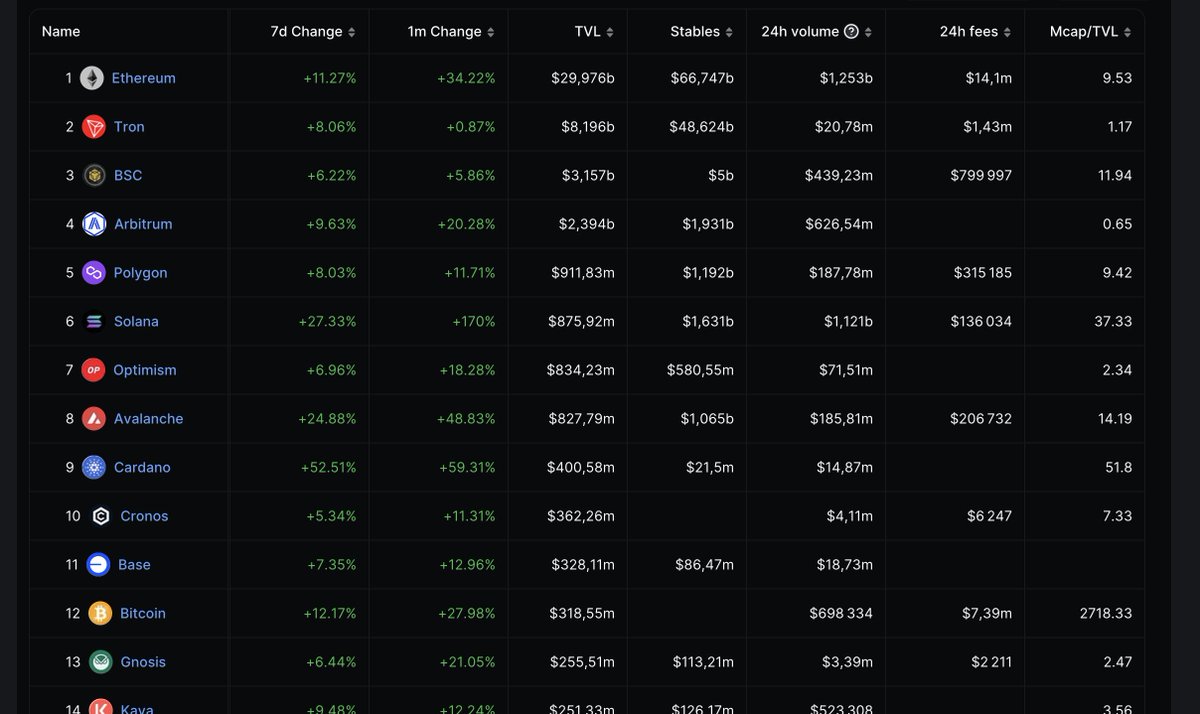Sort by 24h volume arrows
Screen dimensions: 1200x714
868,32
